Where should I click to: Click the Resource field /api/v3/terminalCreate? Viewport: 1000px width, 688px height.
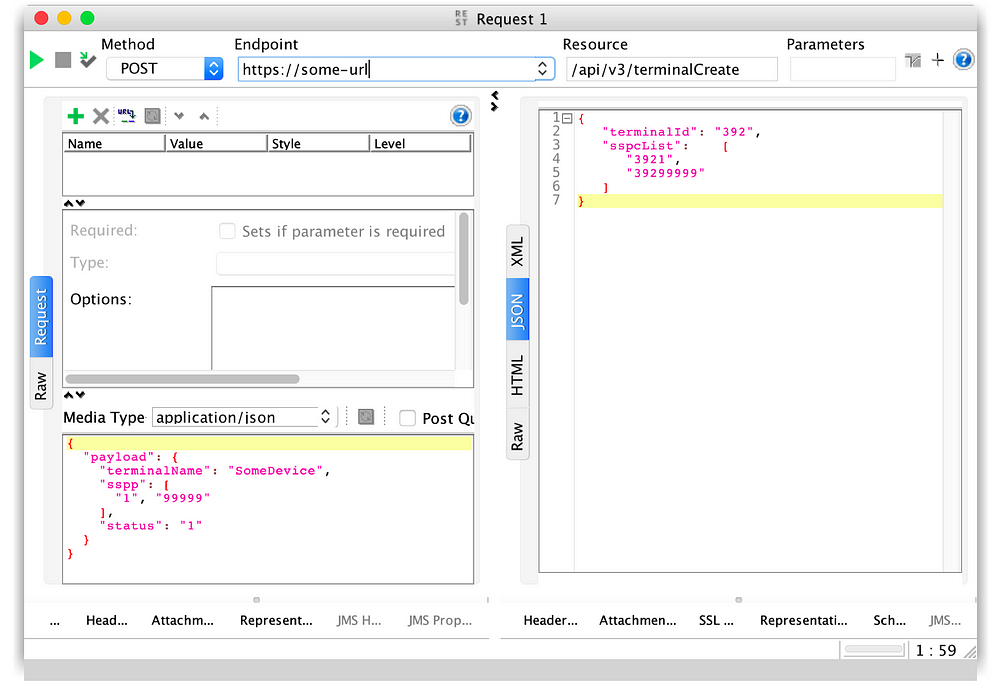[672, 69]
